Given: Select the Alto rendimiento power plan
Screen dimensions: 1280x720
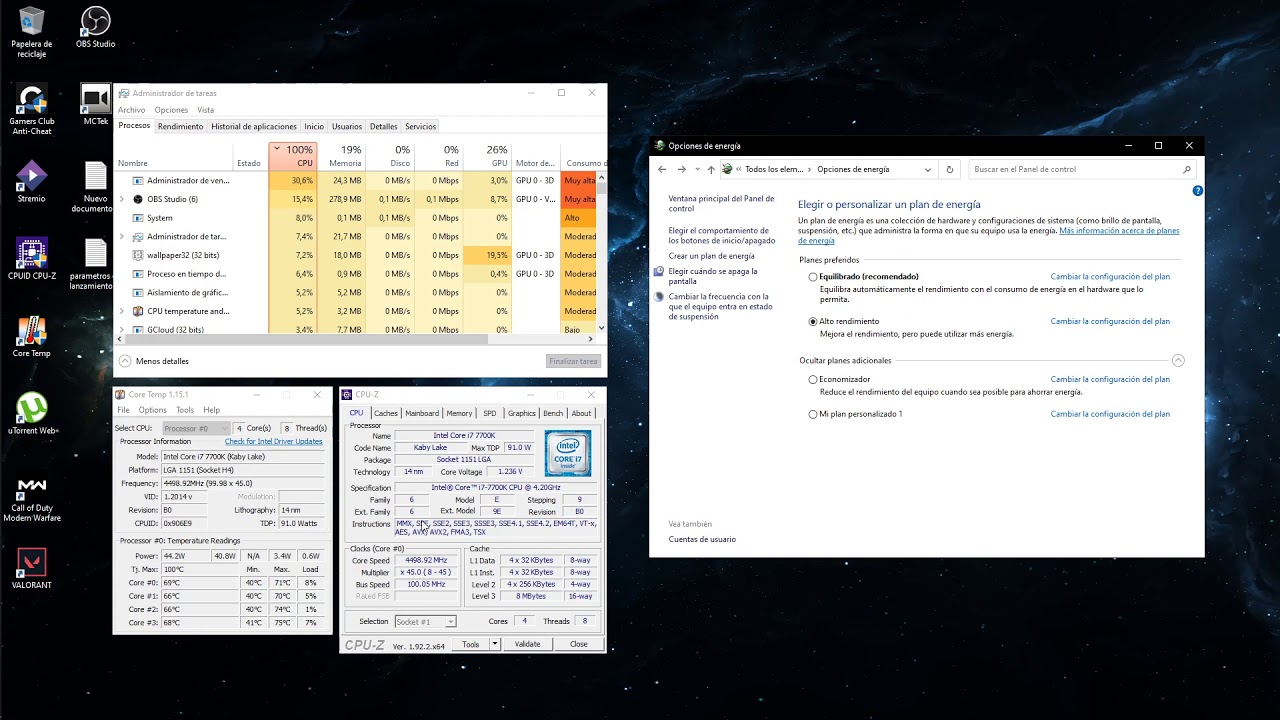Looking at the screenshot, I should click(813, 322).
